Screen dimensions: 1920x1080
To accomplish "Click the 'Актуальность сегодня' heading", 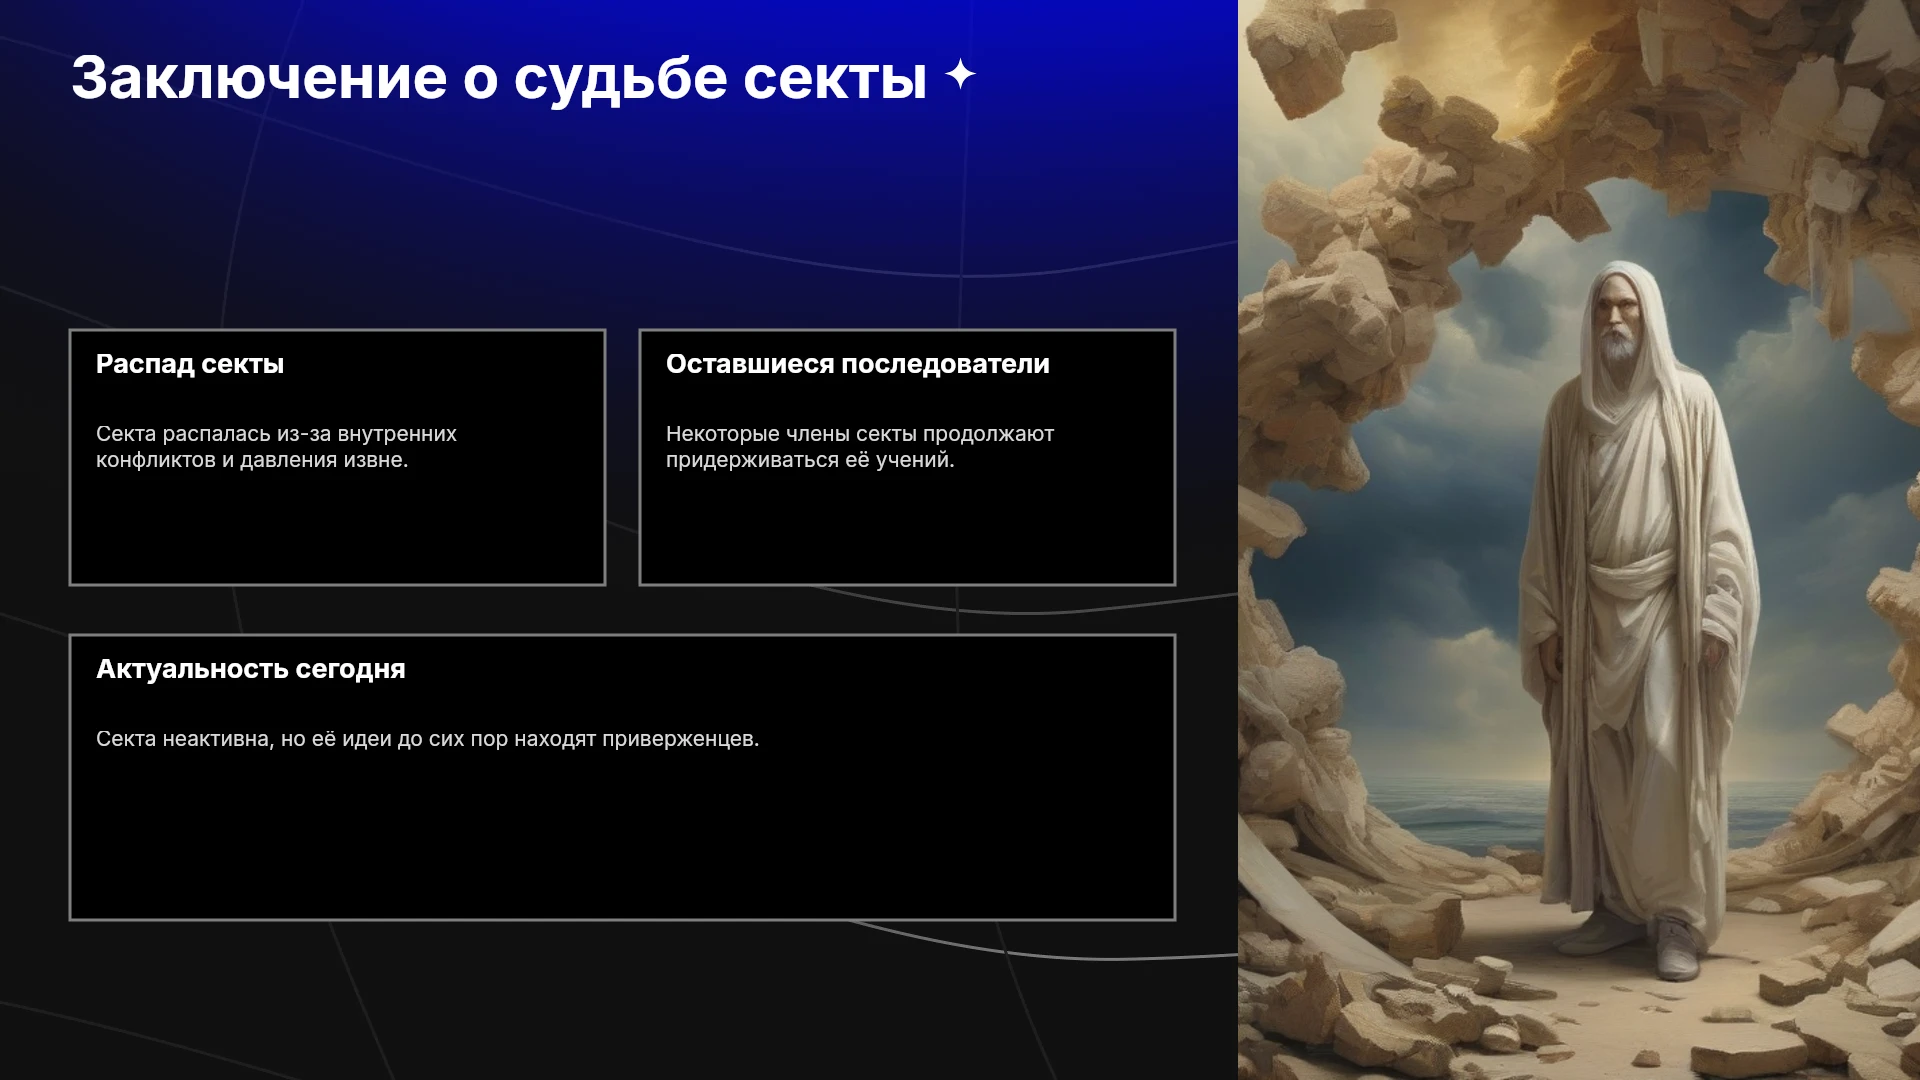I will coord(251,669).
